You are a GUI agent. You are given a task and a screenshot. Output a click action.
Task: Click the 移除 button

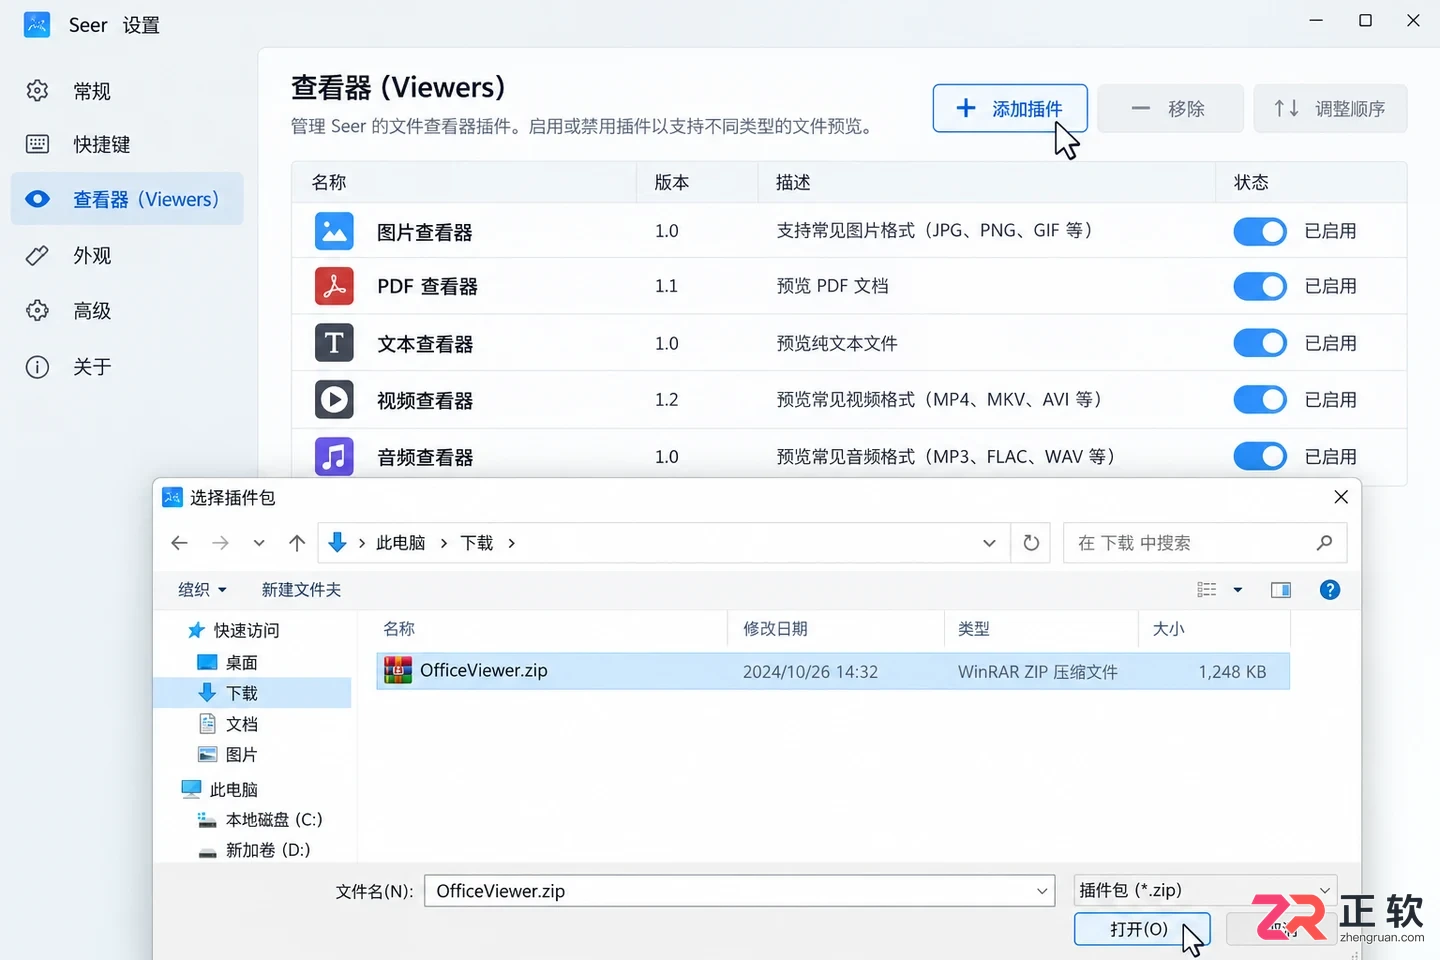click(x=1170, y=108)
